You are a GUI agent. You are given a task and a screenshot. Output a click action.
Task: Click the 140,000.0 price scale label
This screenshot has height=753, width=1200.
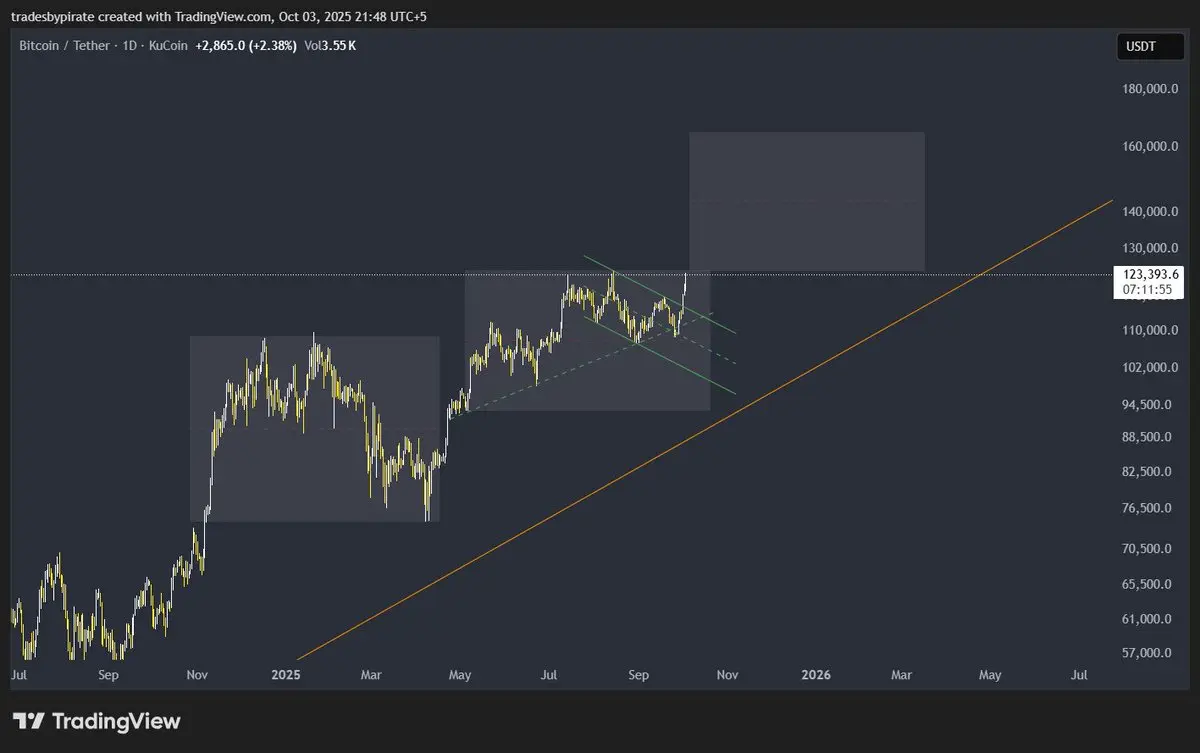pyautogui.click(x=1149, y=212)
